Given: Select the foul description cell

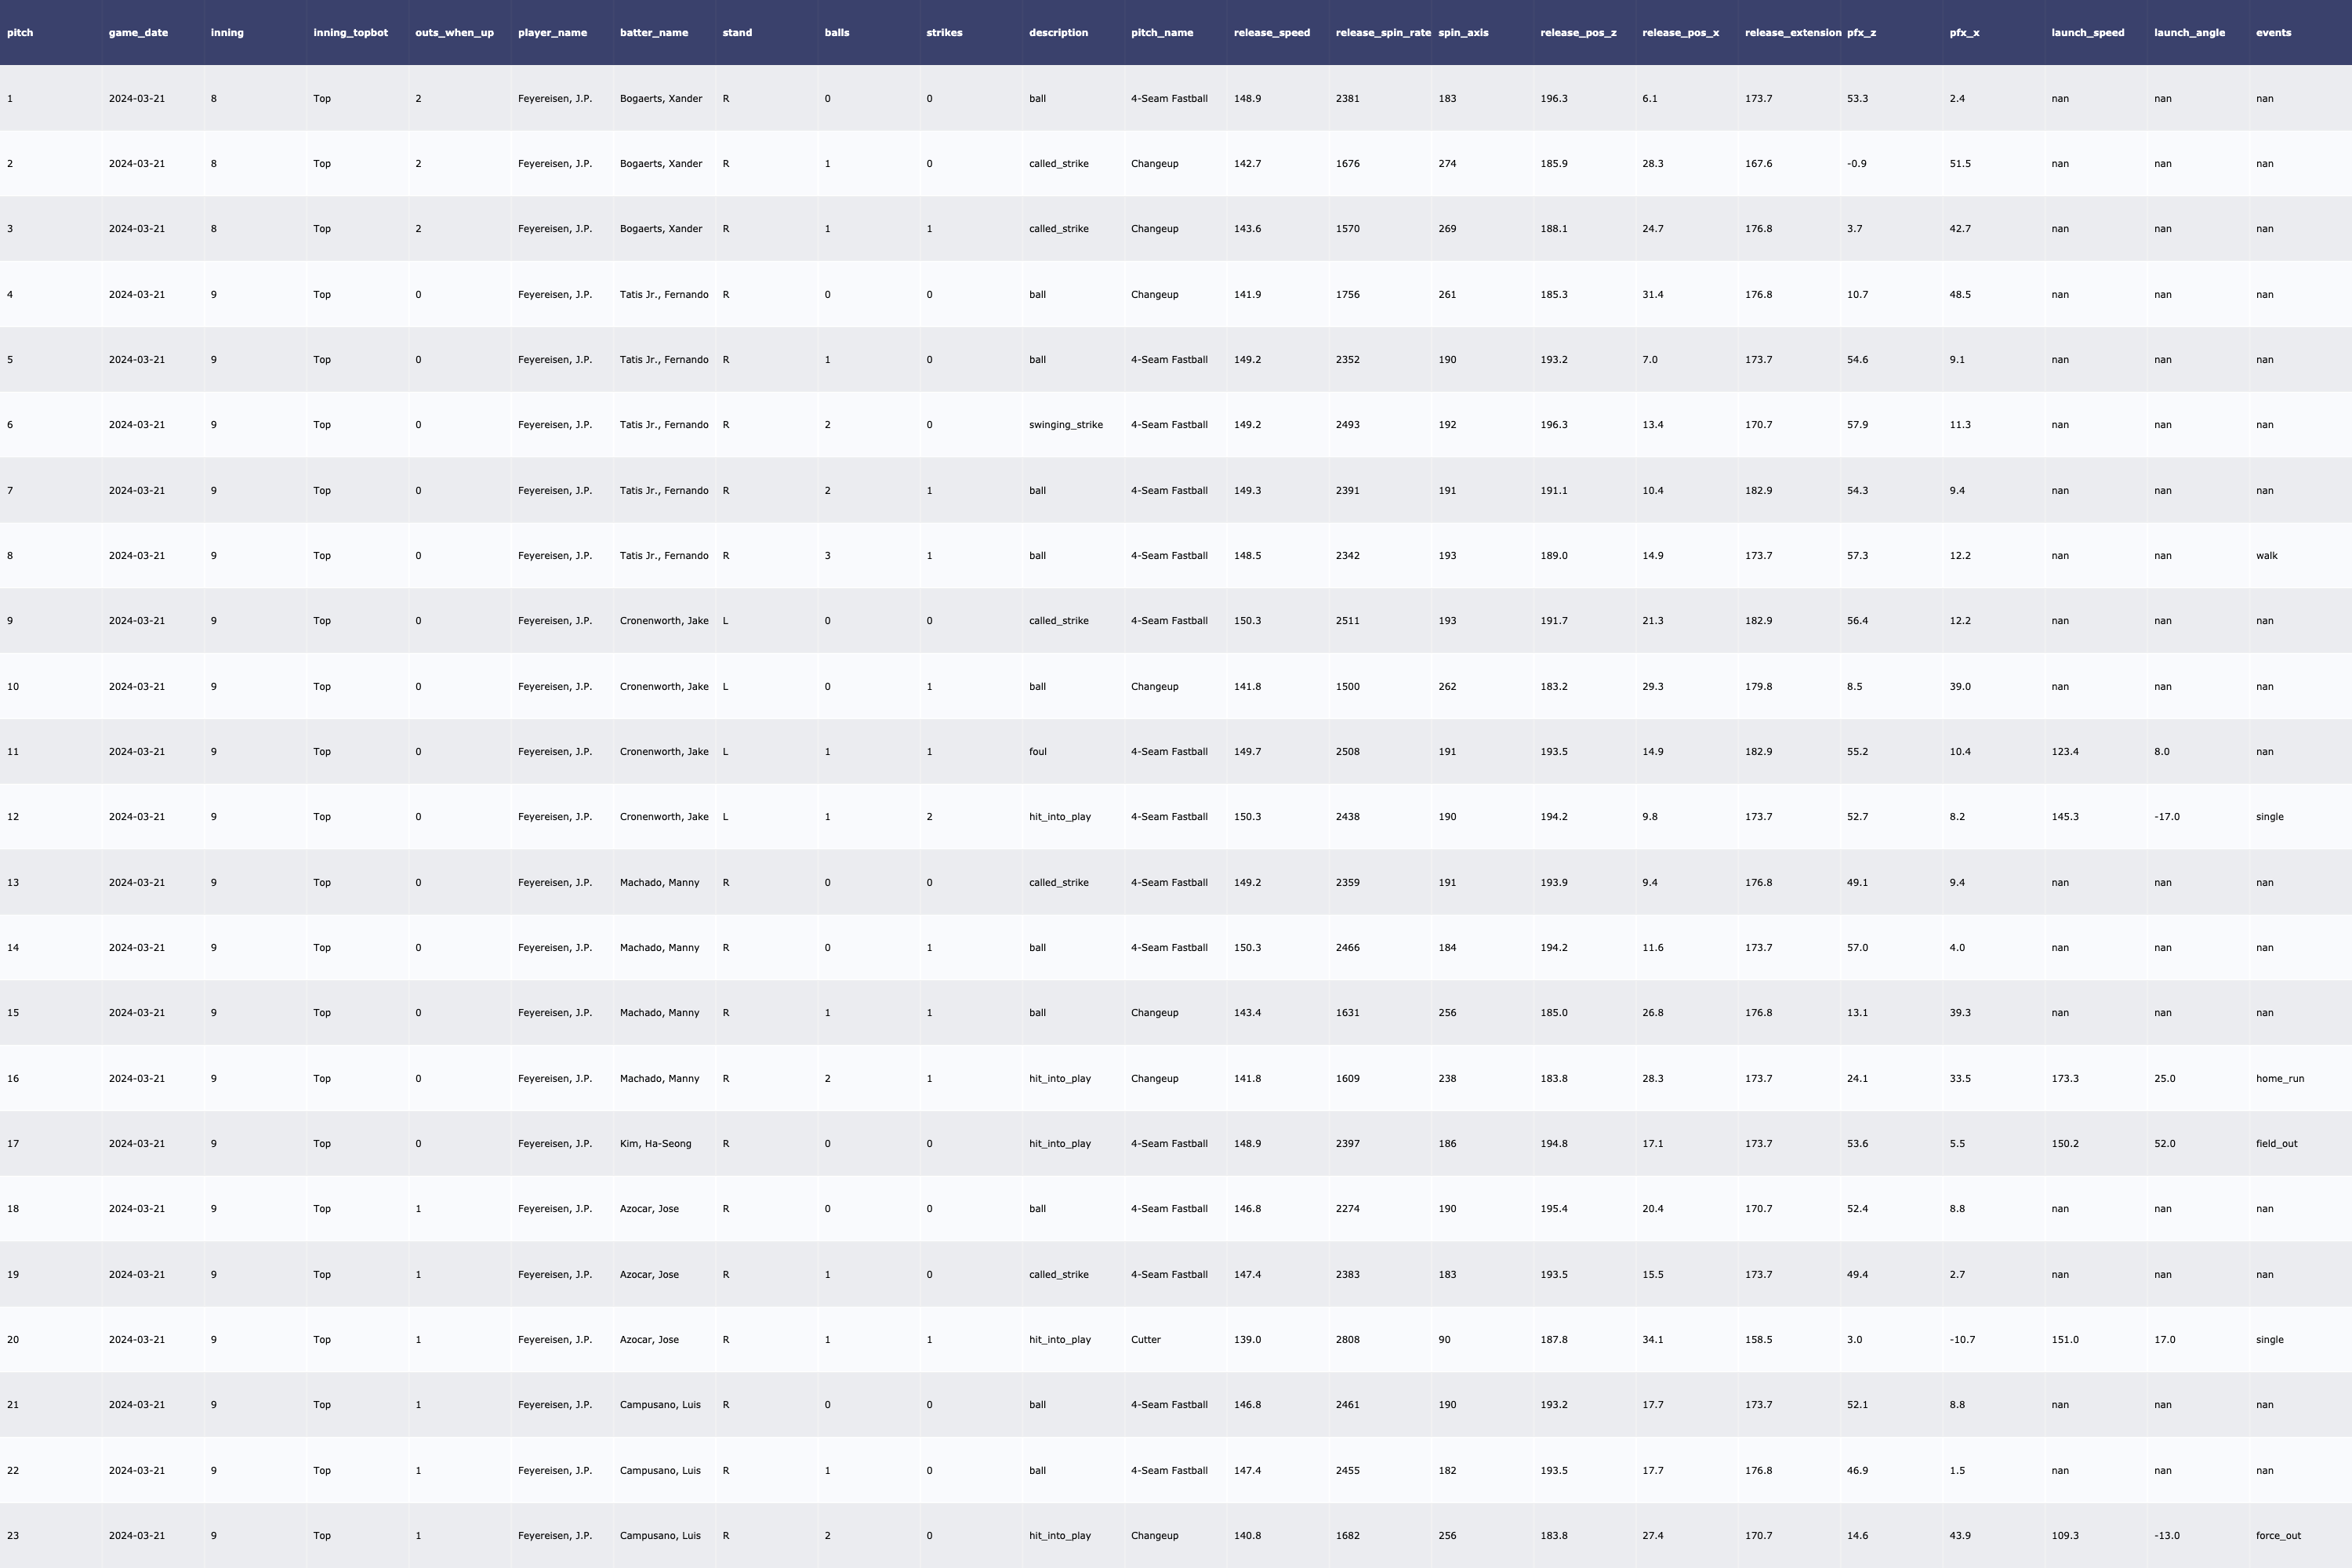Looking at the screenshot, I should click(1037, 752).
